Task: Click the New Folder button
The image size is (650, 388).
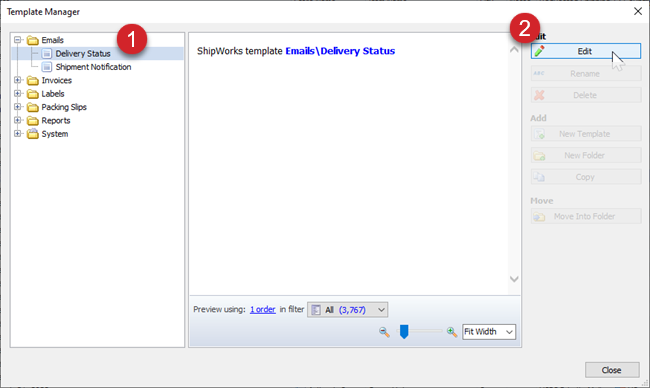Action: click(x=586, y=155)
